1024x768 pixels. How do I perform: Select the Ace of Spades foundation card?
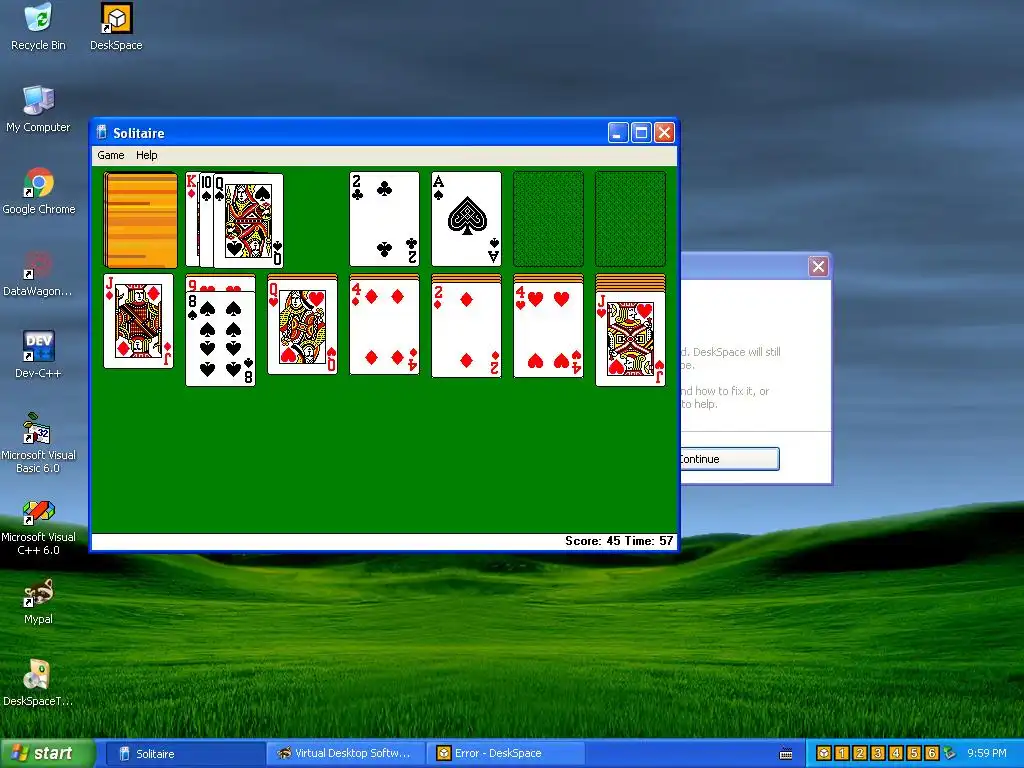tap(466, 219)
